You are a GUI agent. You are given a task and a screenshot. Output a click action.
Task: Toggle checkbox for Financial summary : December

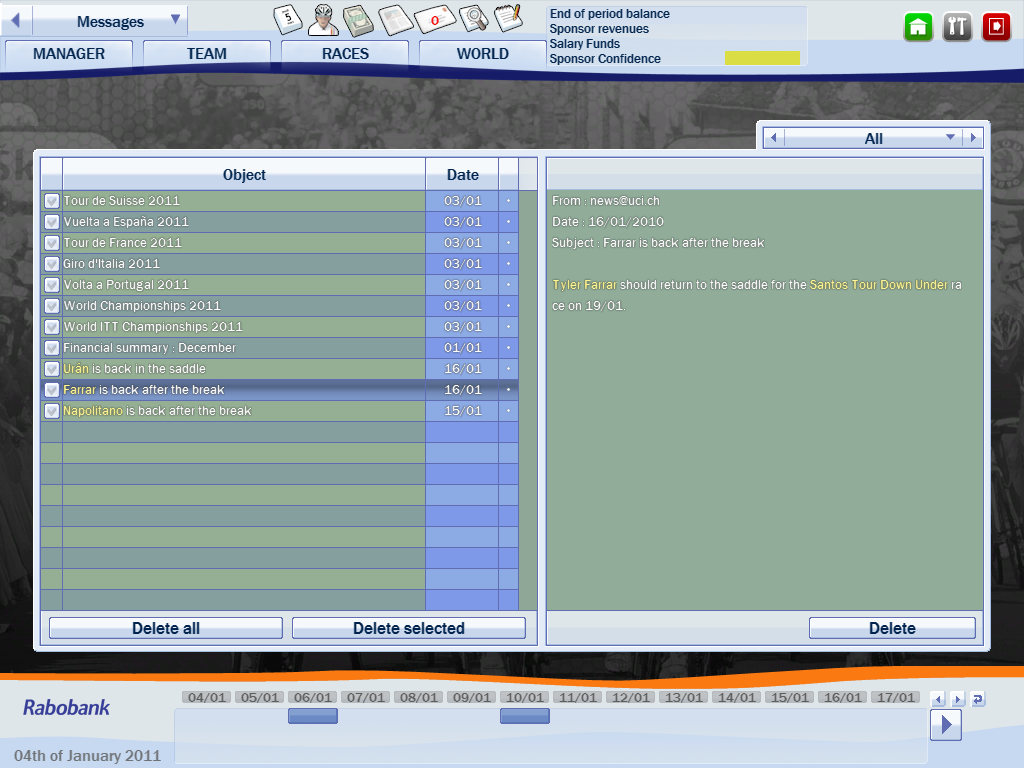(52, 348)
